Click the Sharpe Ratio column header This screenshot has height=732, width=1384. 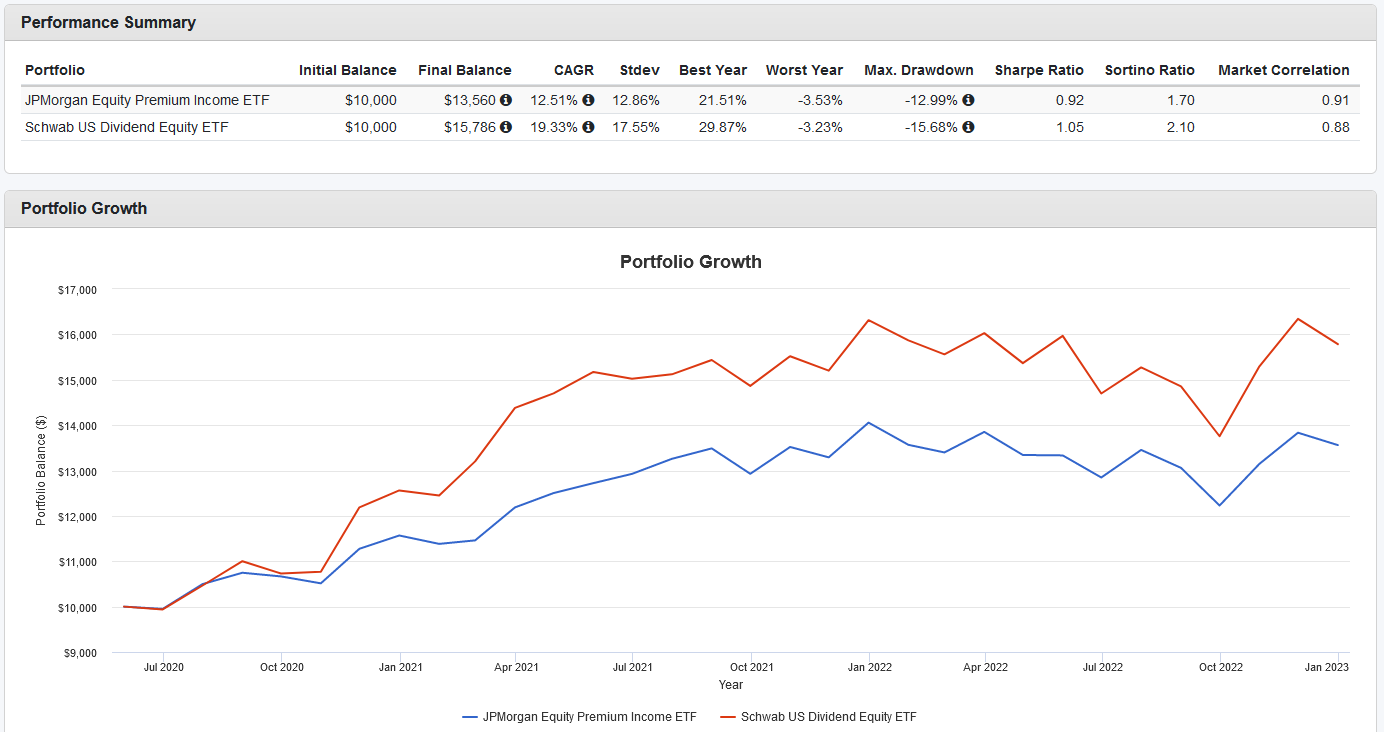click(1039, 70)
